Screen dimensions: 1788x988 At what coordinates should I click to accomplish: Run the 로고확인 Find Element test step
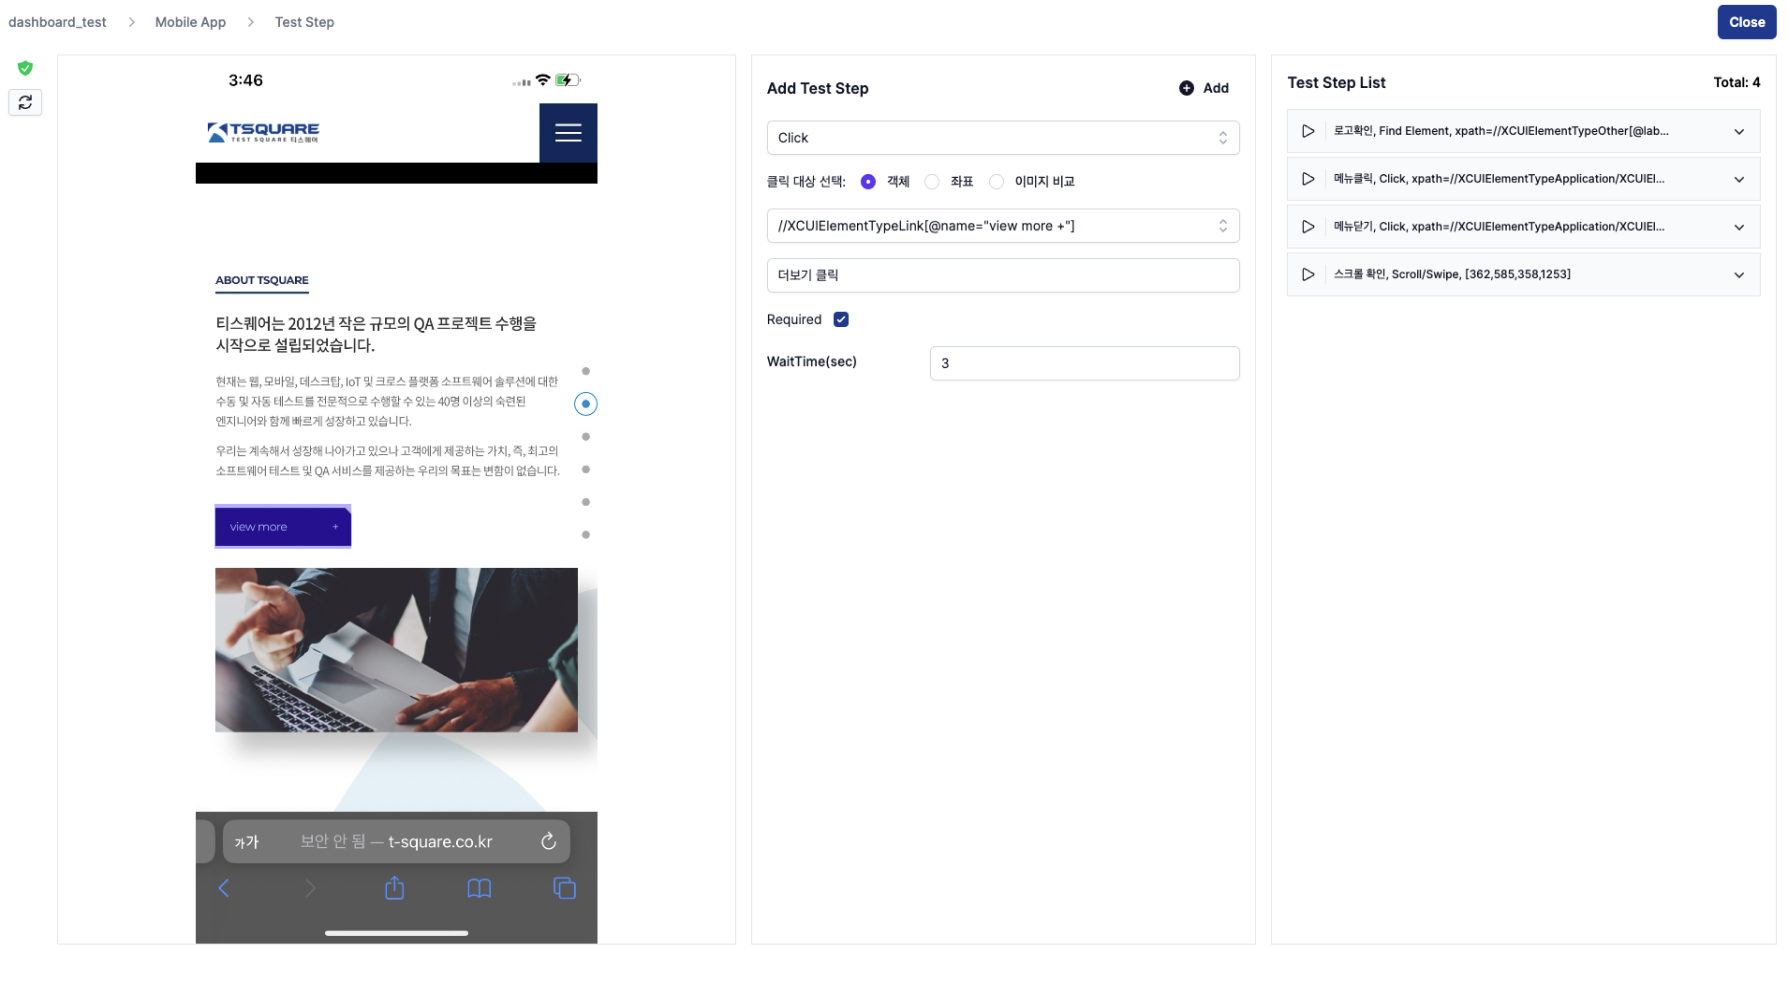[x=1307, y=131]
